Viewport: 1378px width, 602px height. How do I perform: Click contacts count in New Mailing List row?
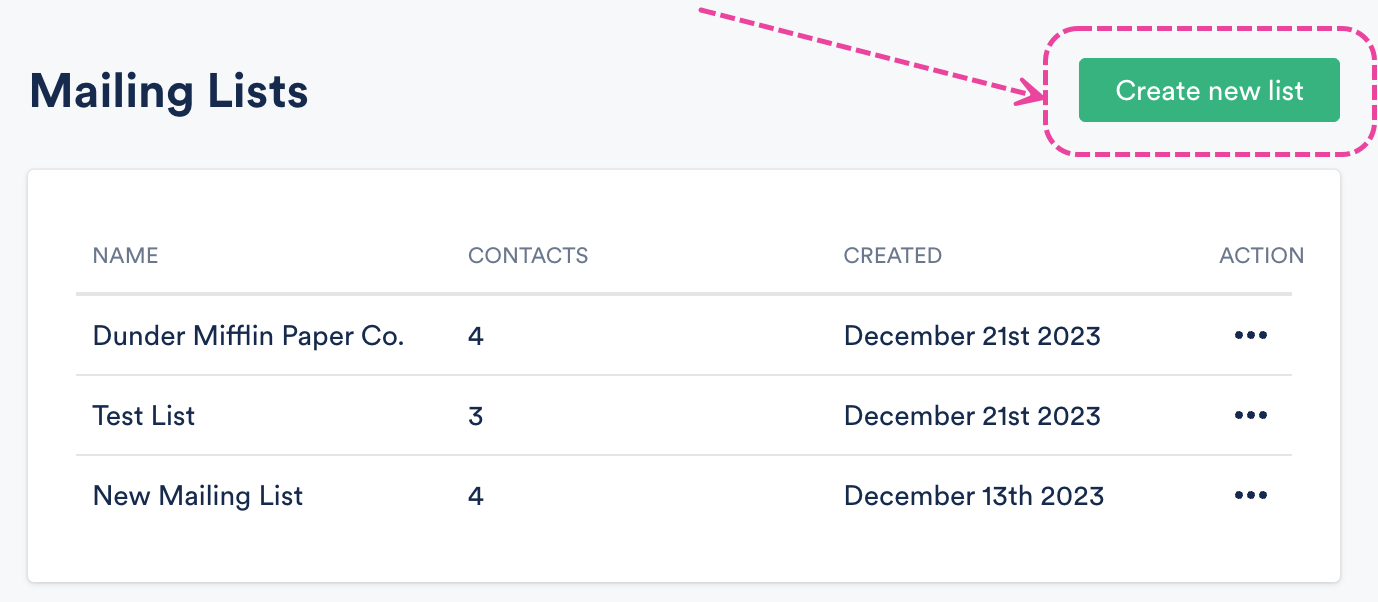point(476,496)
